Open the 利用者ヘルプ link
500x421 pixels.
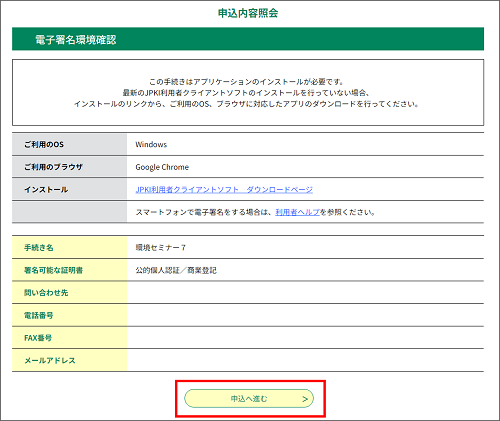297,212
